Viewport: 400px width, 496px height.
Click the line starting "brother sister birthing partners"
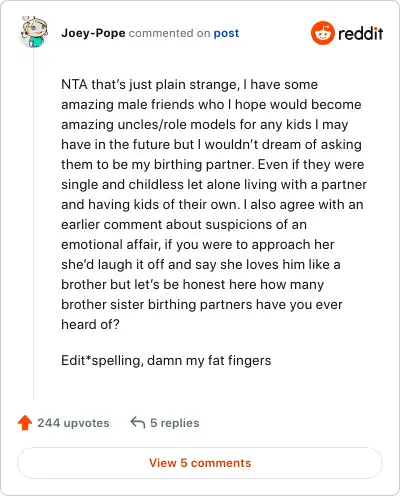tap(202, 304)
